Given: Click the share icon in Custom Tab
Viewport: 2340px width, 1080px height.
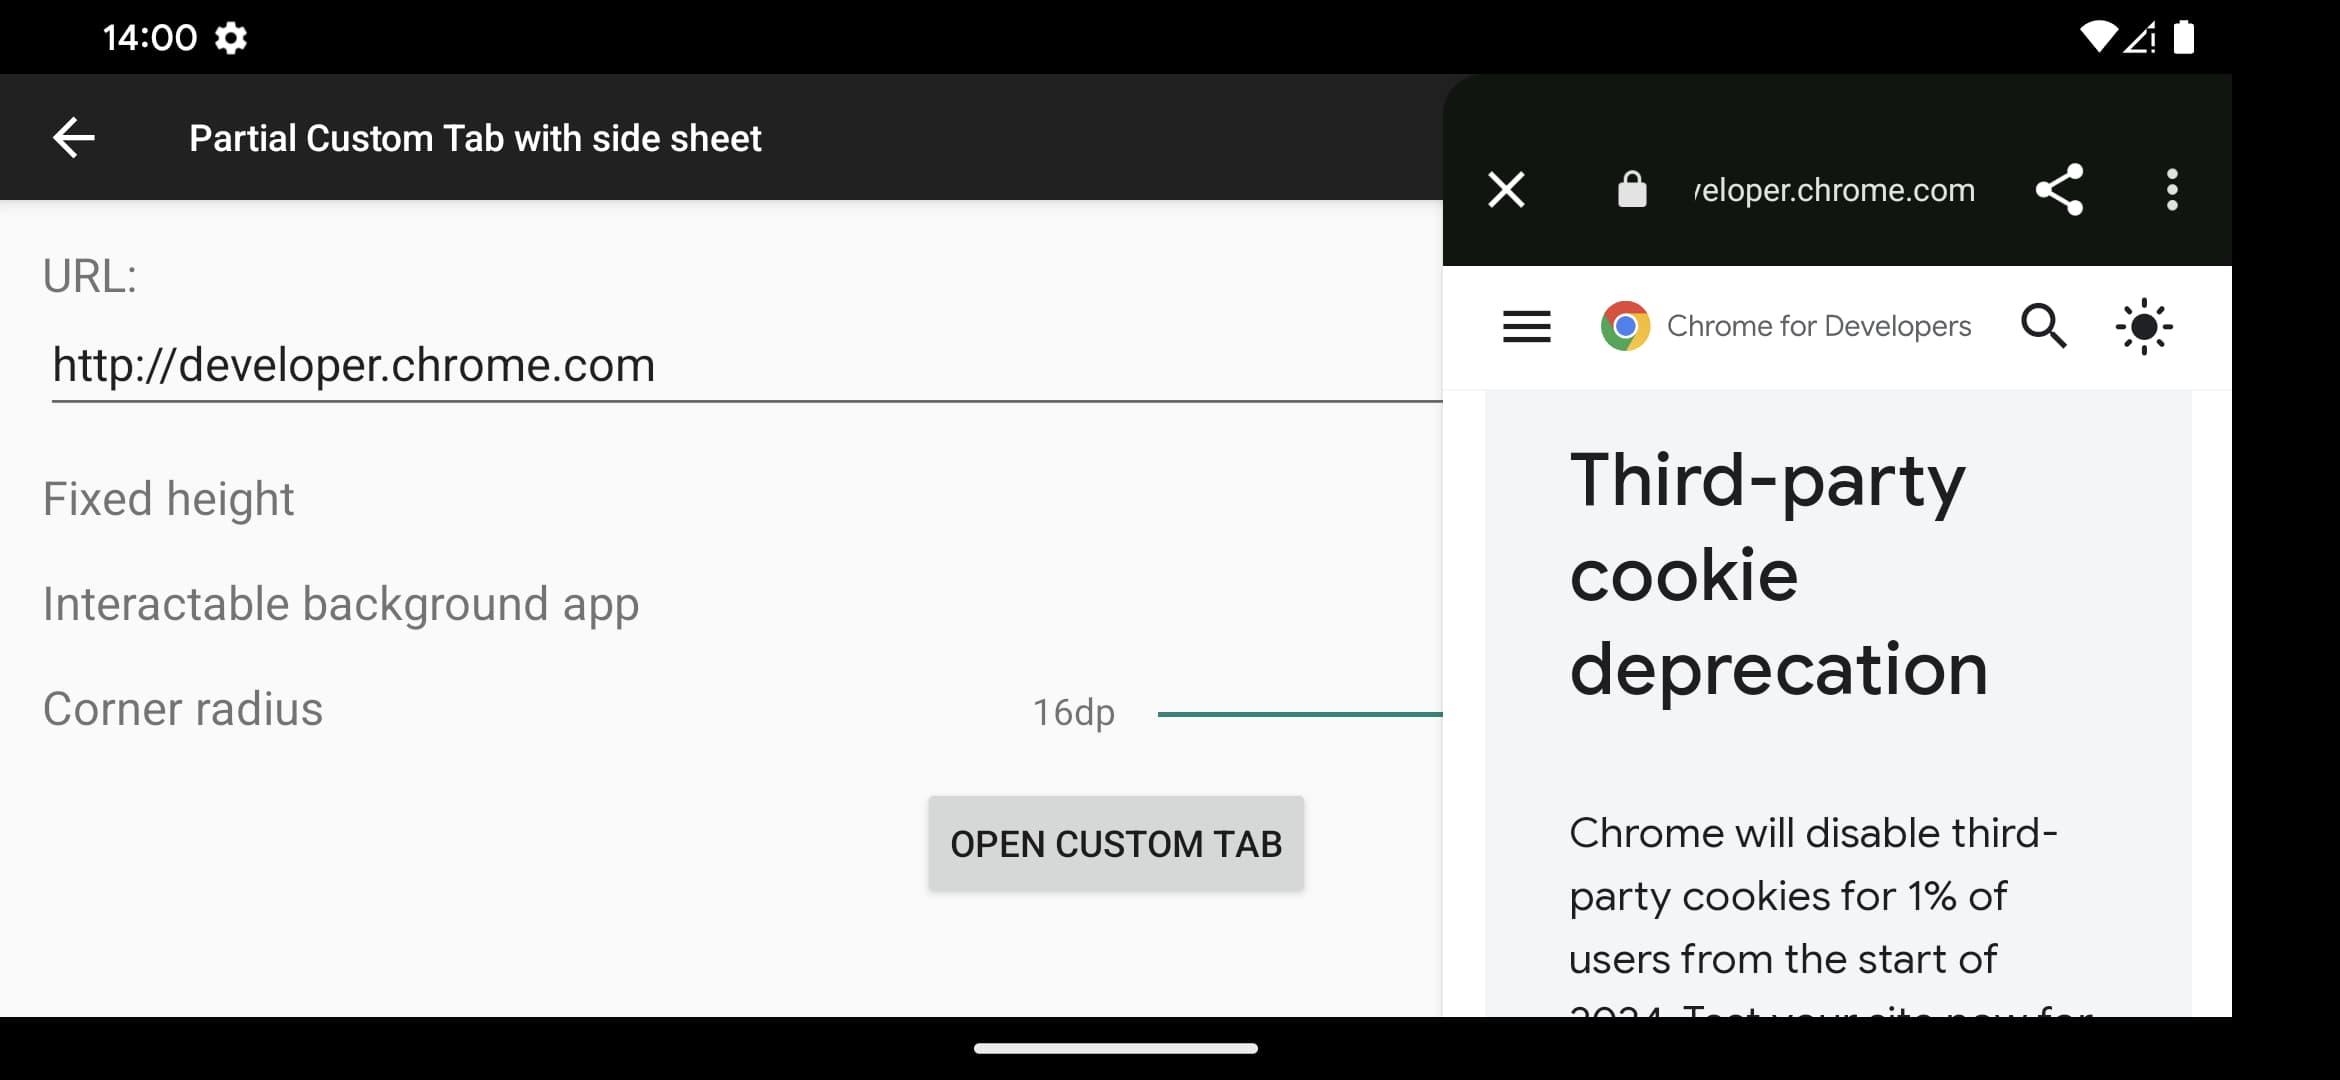Looking at the screenshot, I should [2064, 189].
